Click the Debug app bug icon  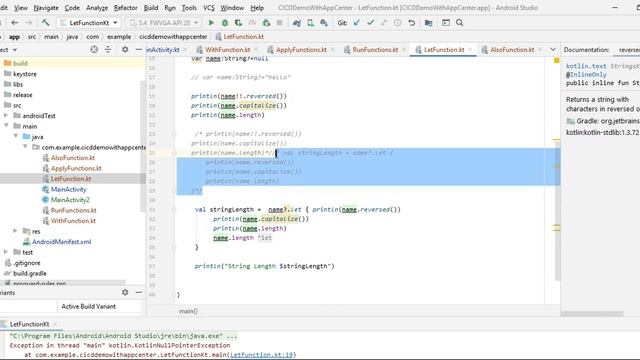[224, 23]
